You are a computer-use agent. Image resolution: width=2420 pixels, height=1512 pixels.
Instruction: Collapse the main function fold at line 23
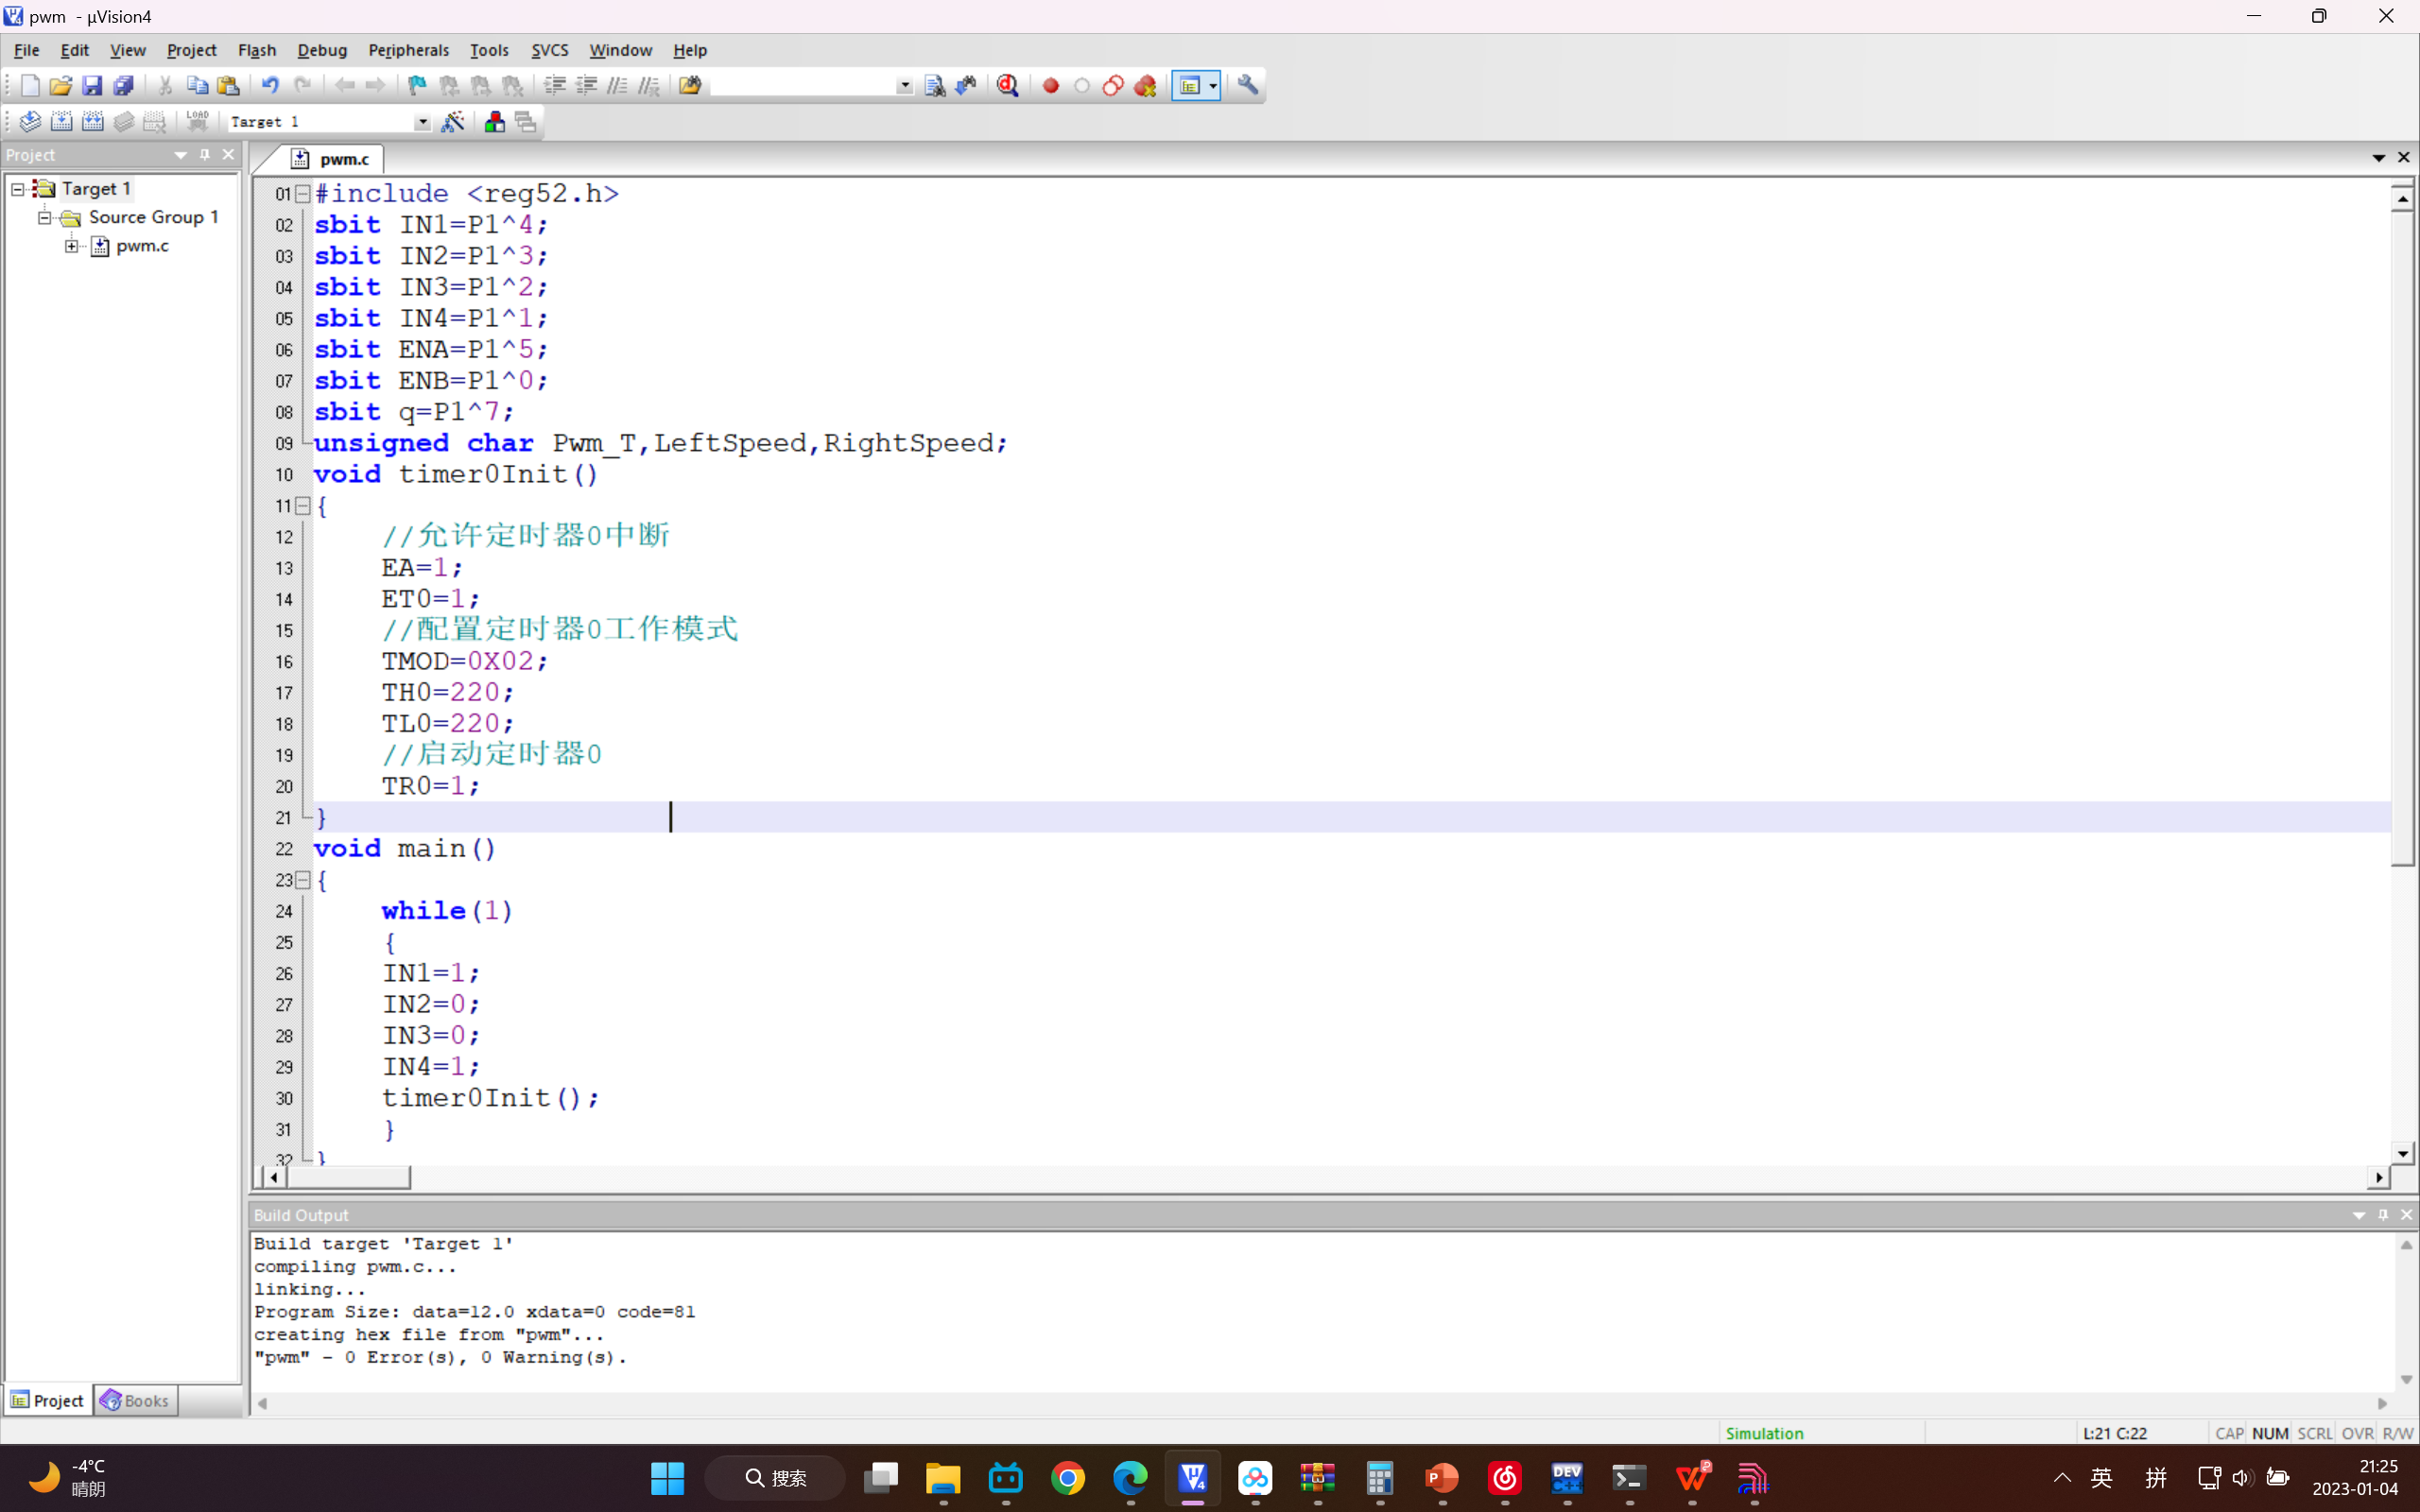pyautogui.click(x=303, y=880)
